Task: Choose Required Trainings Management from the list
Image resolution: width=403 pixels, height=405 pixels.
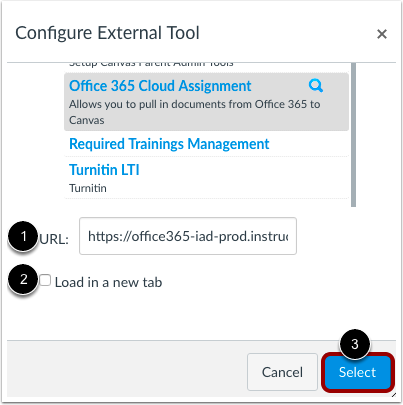Action: tap(169, 144)
